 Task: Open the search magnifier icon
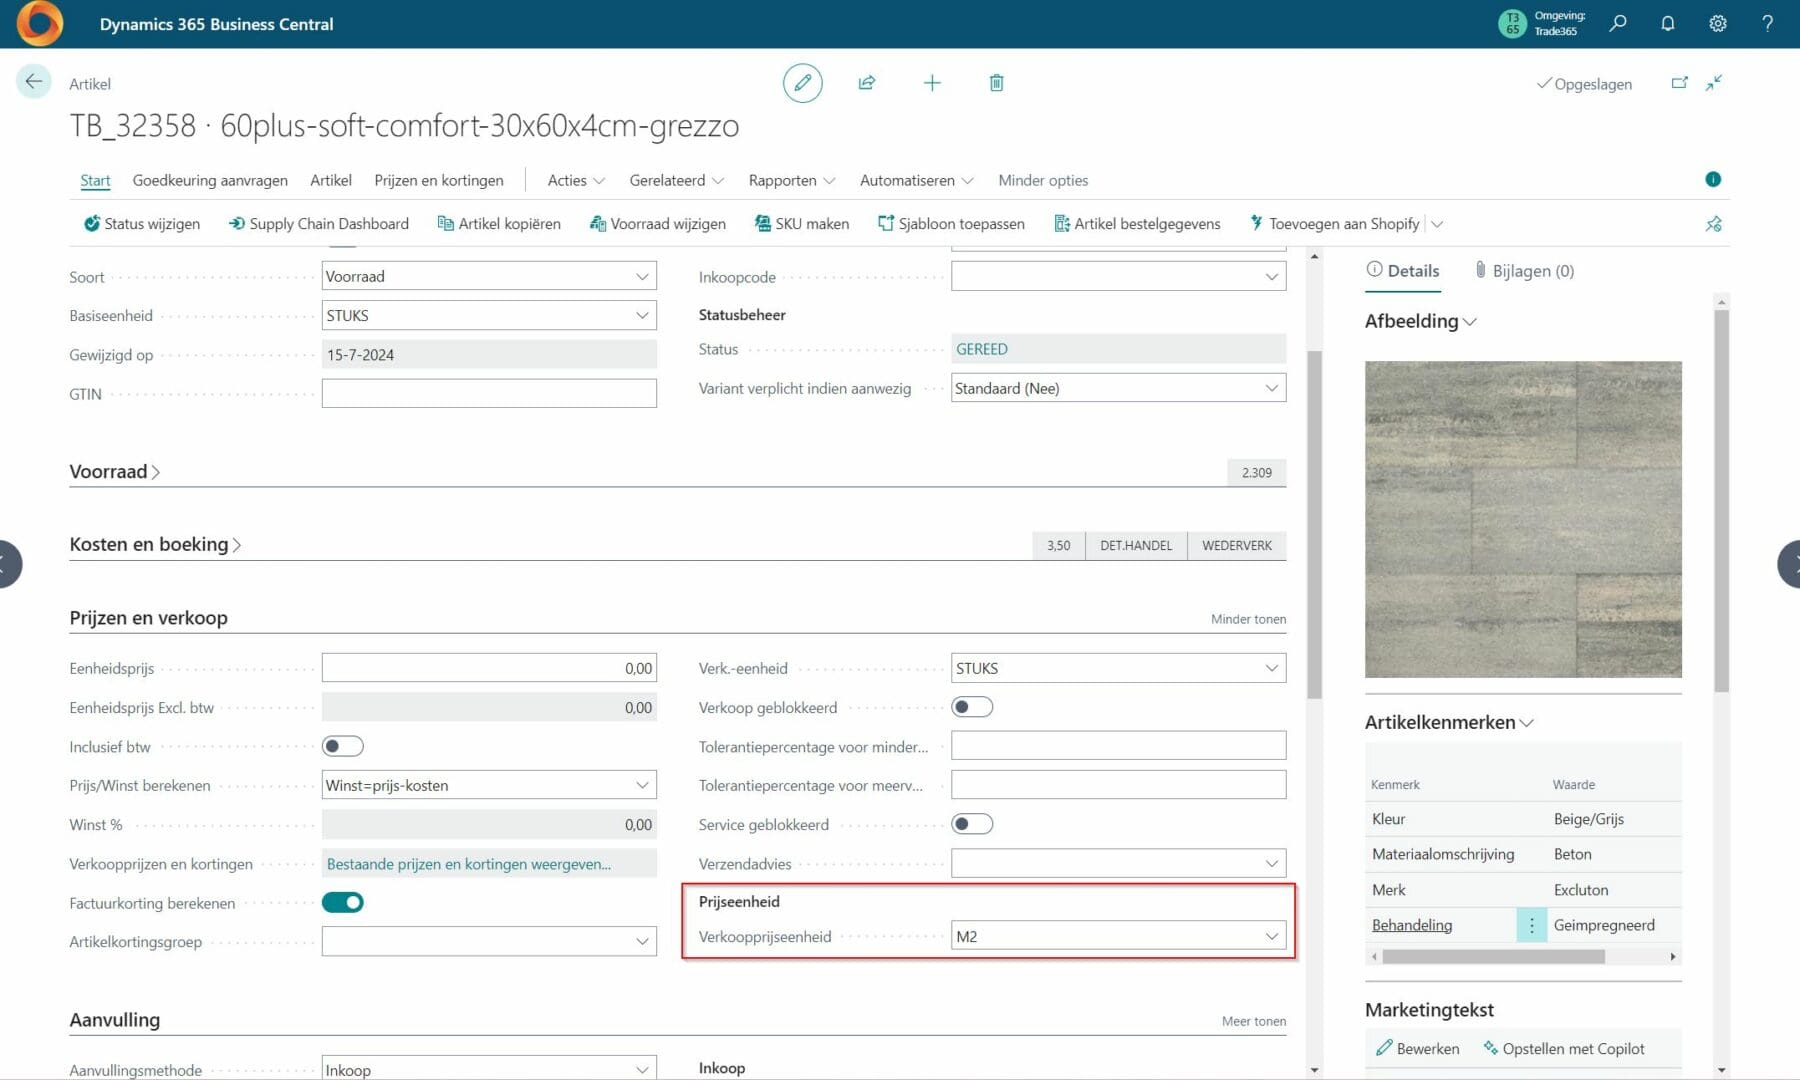[1618, 23]
